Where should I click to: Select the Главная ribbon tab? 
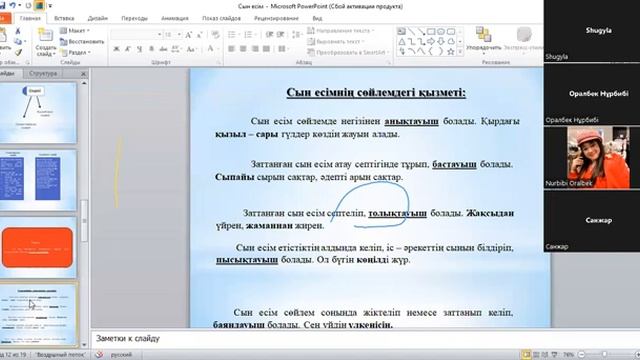pyautogui.click(x=30, y=18)
